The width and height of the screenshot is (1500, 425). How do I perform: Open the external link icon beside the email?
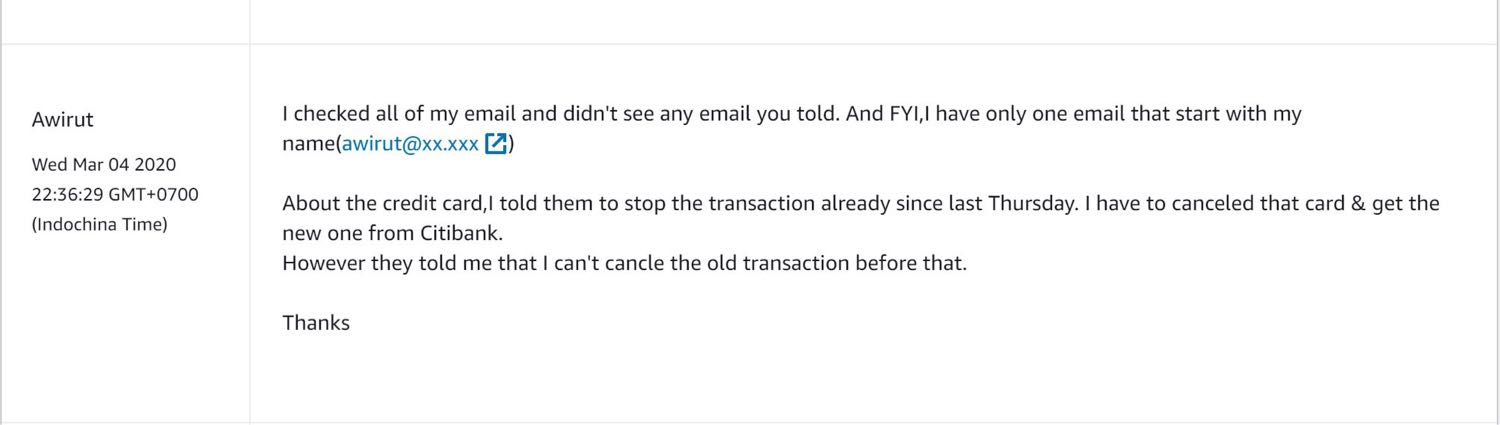coord(496,144)
